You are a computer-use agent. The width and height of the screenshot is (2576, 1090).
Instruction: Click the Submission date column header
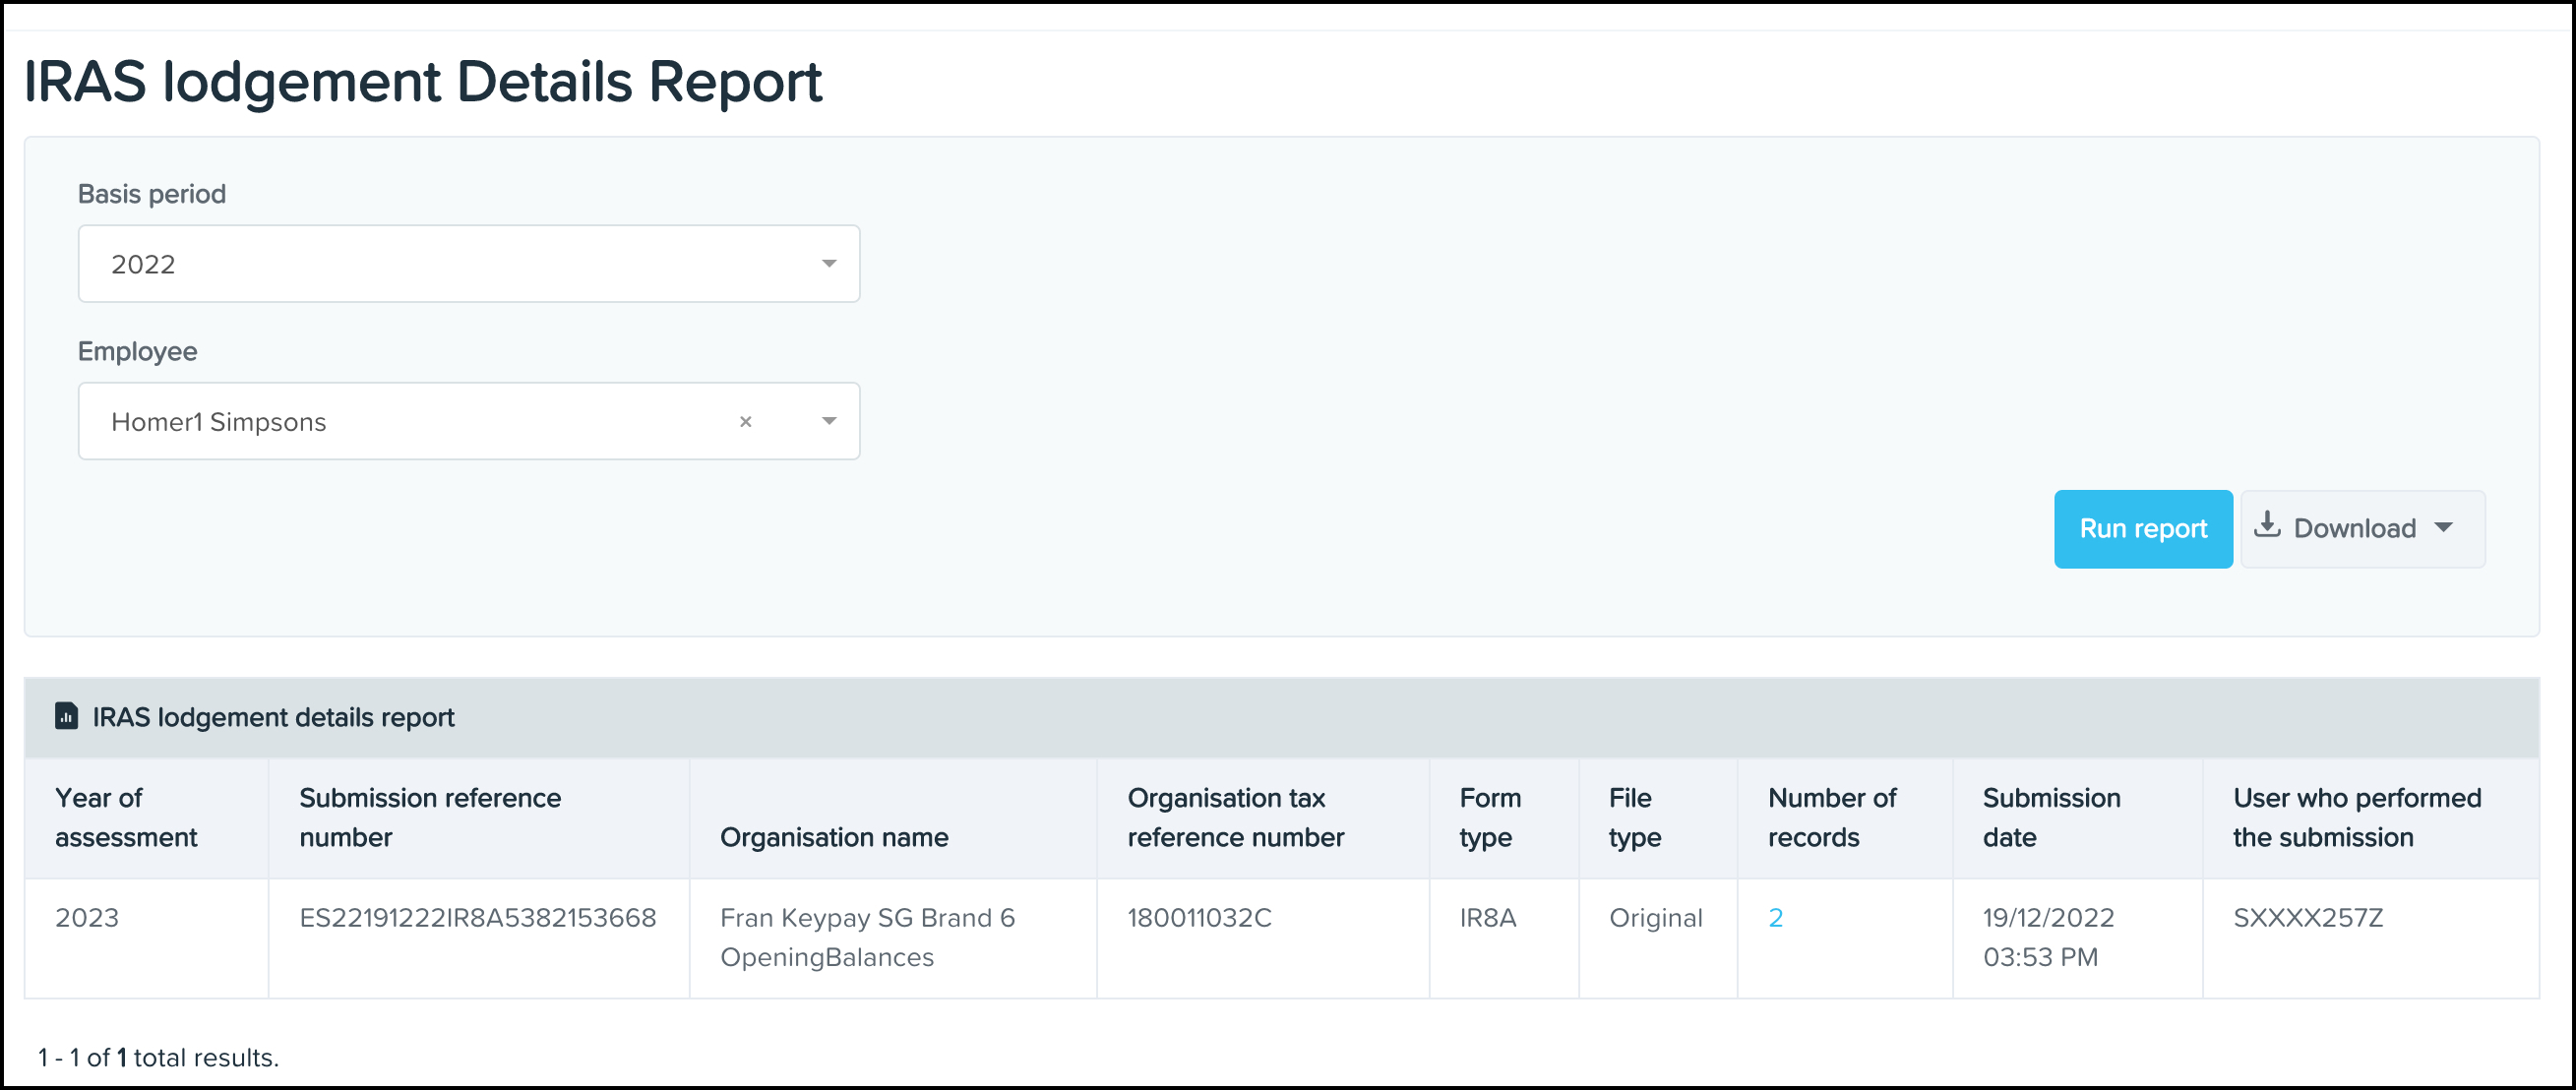click(2051, 817)
